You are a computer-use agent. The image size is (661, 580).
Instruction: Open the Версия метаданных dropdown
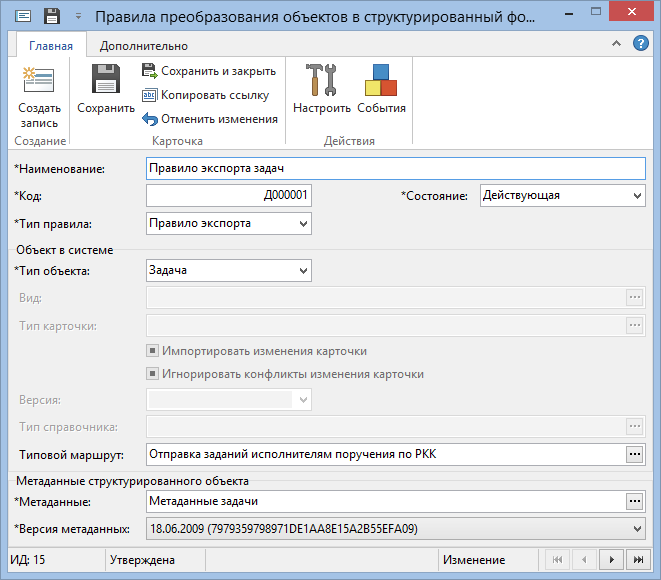[637, 528]
